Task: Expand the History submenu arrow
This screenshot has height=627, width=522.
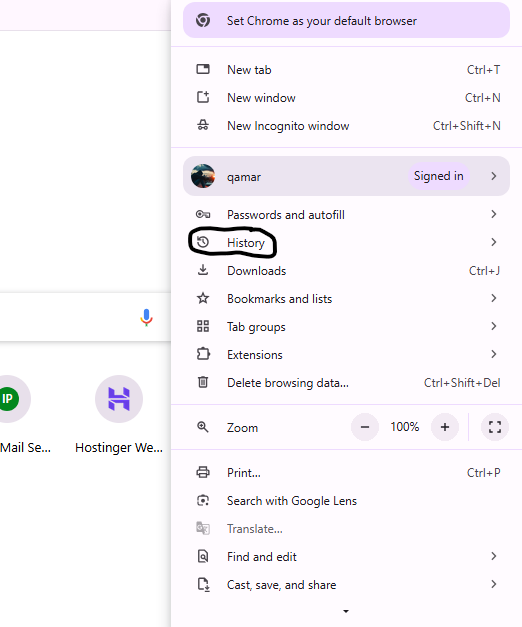Action: tap(494, 242)
